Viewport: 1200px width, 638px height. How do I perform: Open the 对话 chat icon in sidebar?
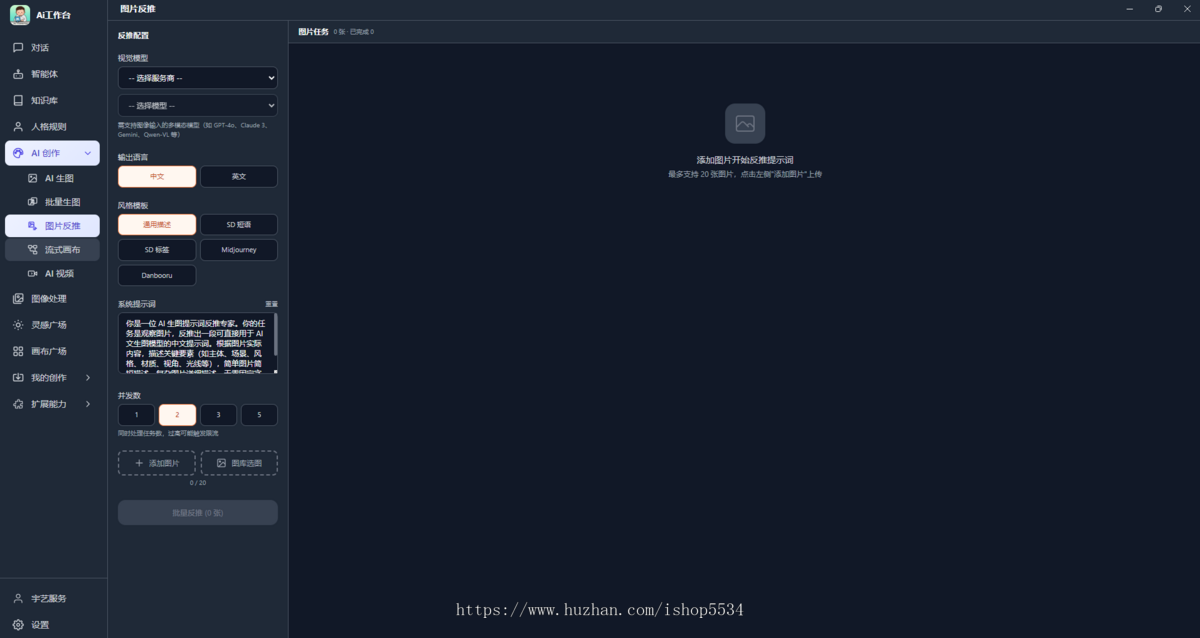point(18,48)
